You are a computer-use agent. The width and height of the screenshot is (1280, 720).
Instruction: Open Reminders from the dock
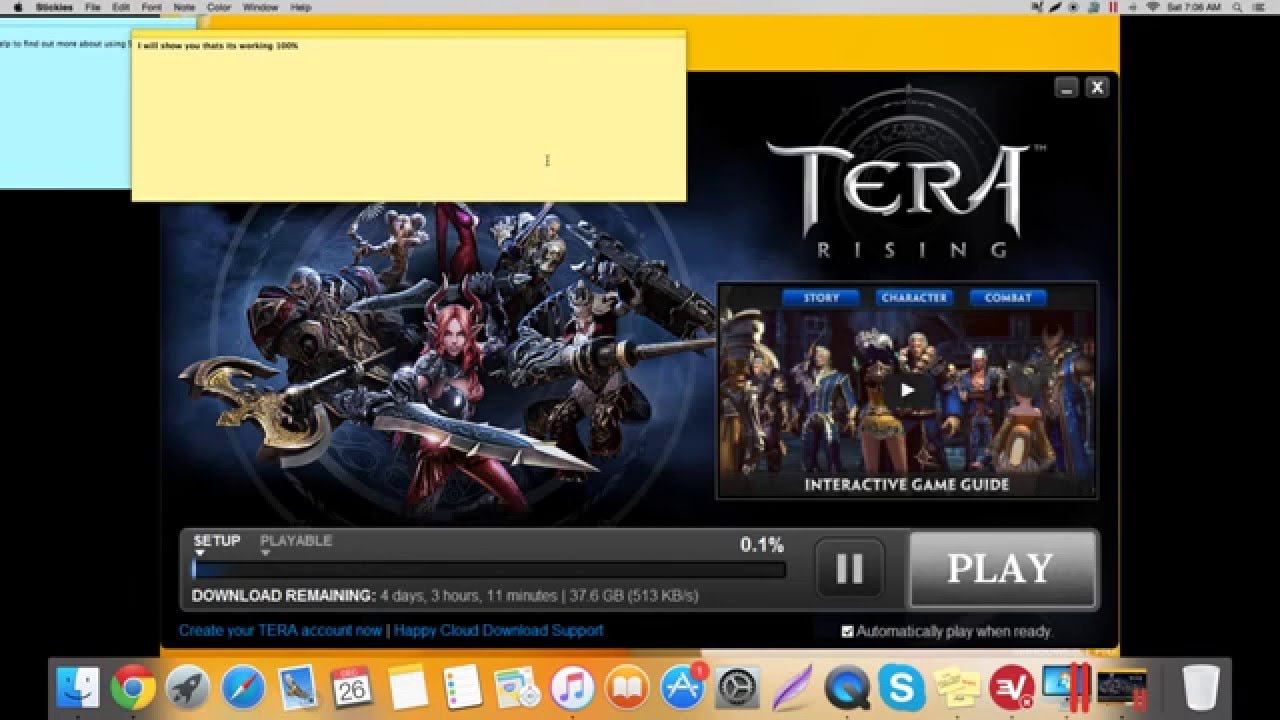coord(462,687)
